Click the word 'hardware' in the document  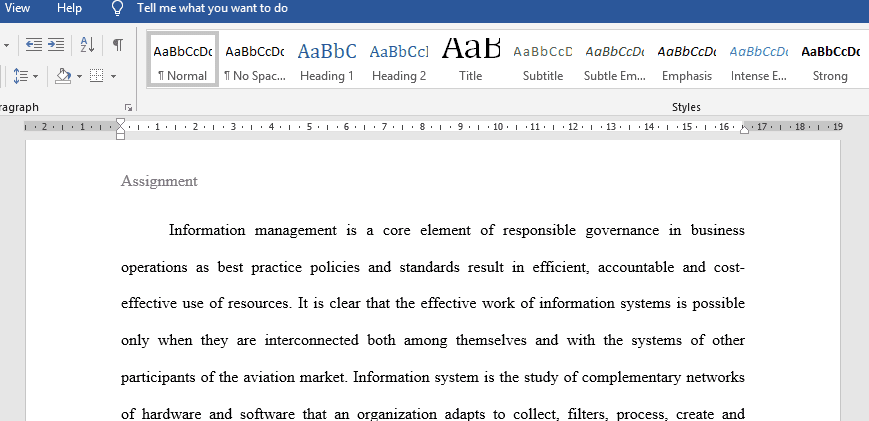tap(171, 414)
